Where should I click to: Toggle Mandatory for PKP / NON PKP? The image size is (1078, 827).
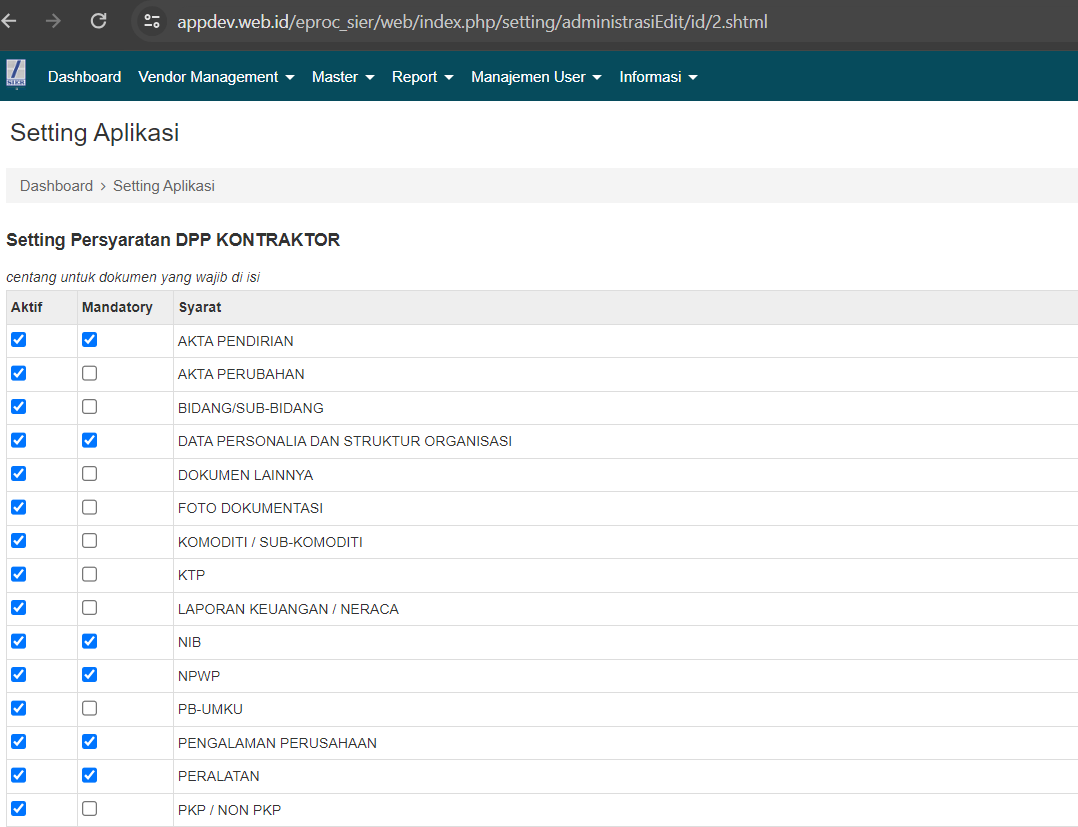[x=90, y=809]
